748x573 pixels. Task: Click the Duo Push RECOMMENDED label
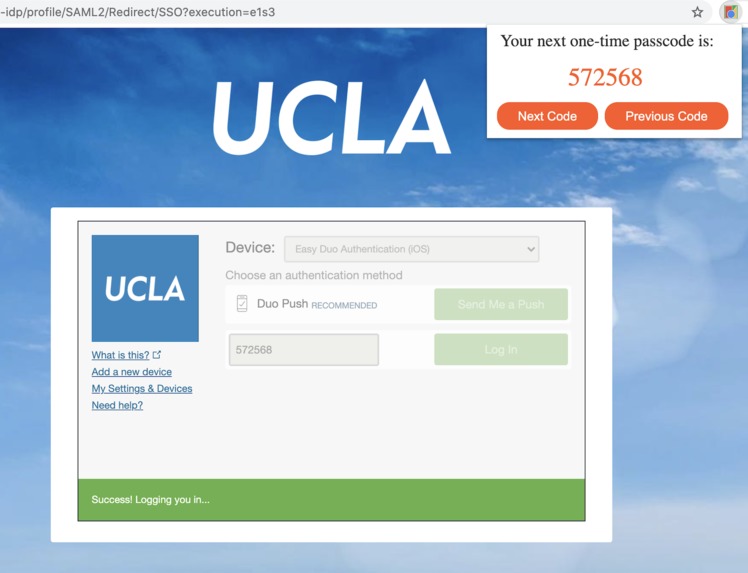(317, 304)
